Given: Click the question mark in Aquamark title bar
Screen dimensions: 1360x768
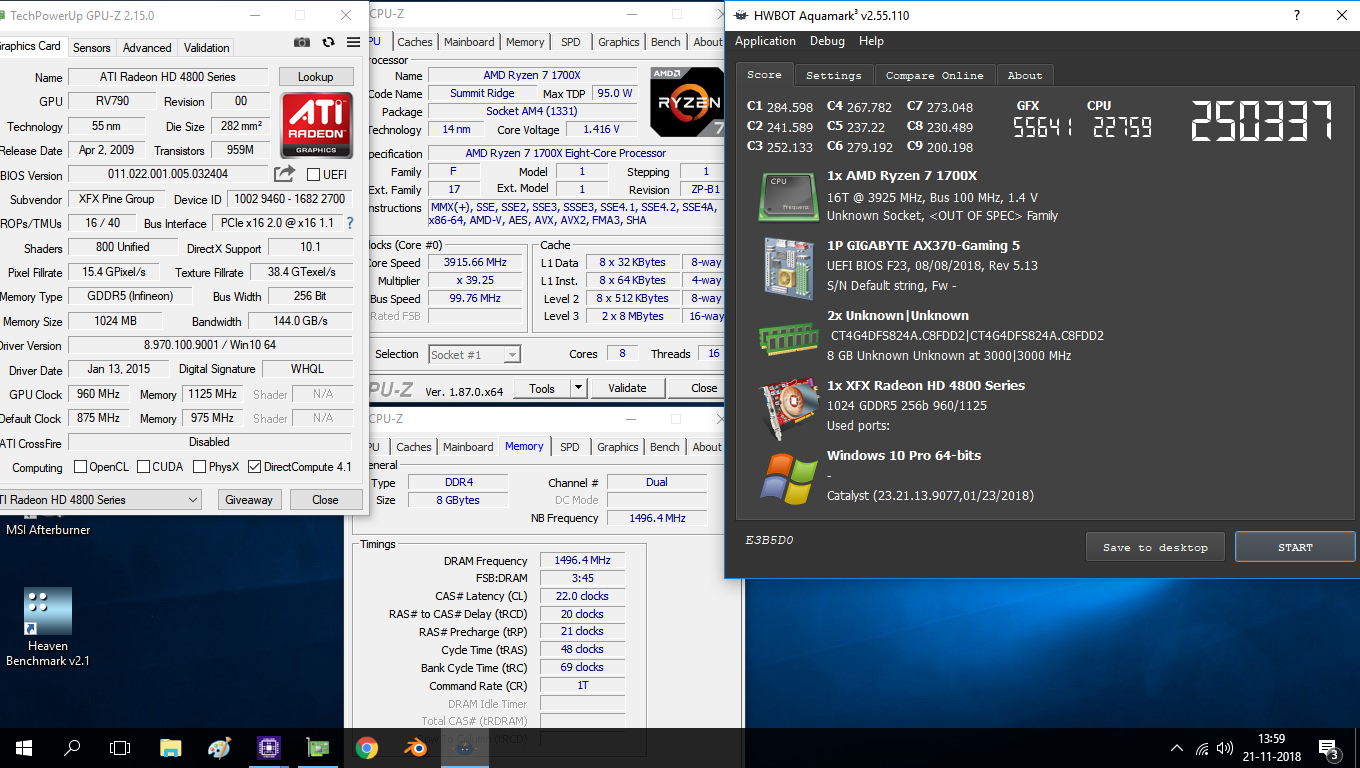Looking at the screenshot, I should tap(1297, 16).
